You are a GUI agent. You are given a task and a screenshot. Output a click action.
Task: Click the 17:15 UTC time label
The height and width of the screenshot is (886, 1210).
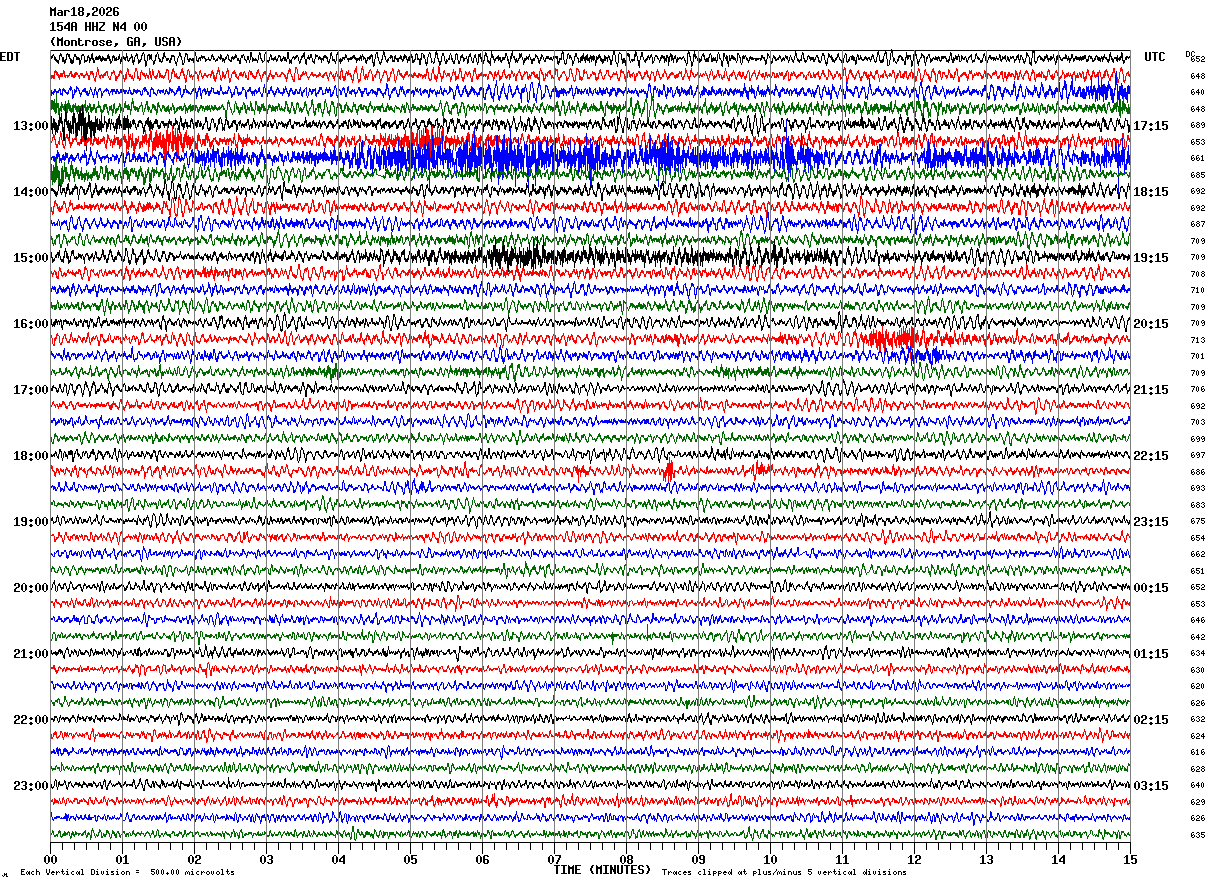(x=1150, y=126)
